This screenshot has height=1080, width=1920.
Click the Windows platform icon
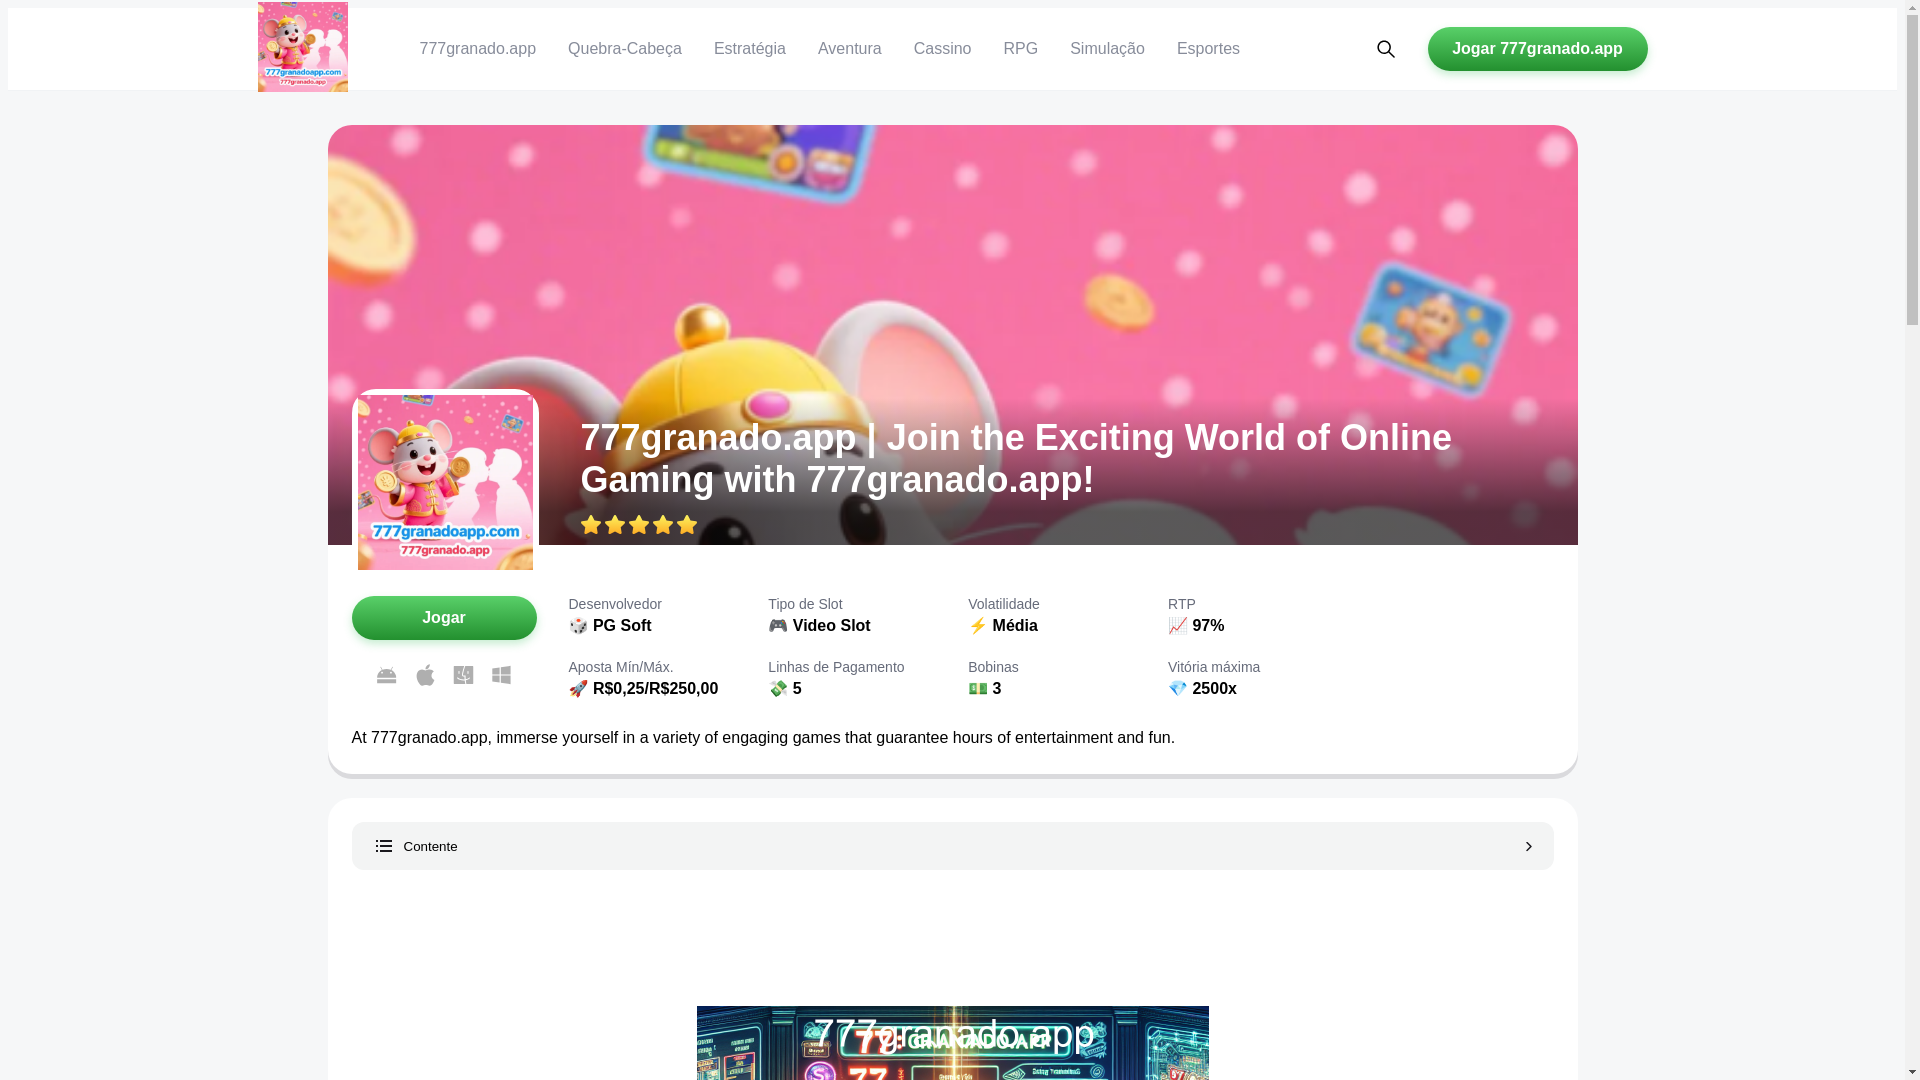pyautogui.click(x=501, y=675)
